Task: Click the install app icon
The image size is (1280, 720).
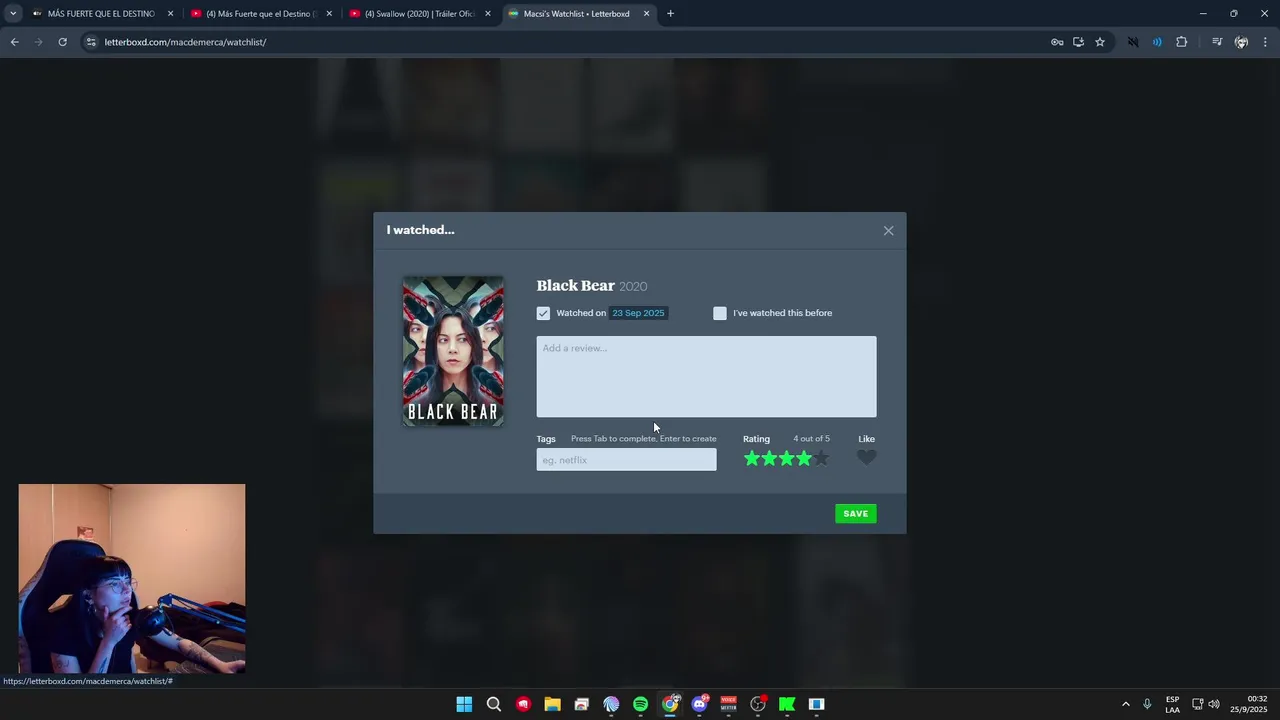Action: pos(1078,42)
